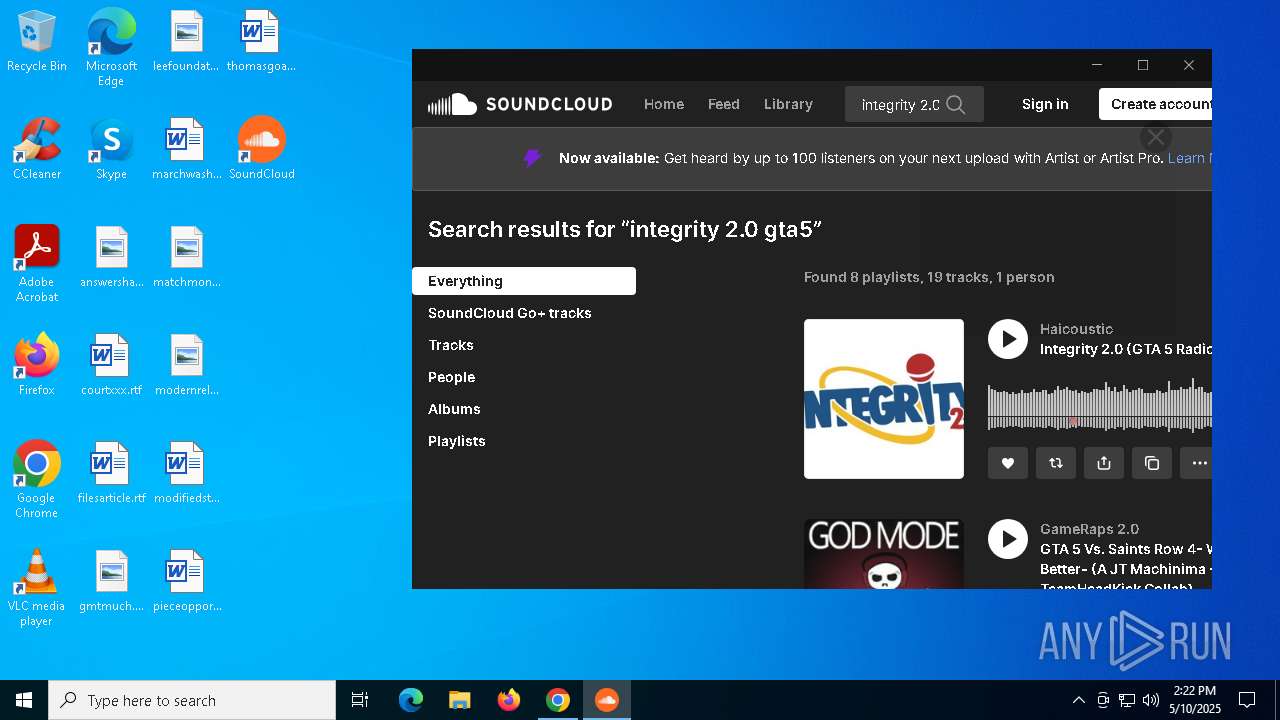This screenshot has height=720, width=1280.
Task: Select the marchwash desktop document
Action: [x=186, y=149]
